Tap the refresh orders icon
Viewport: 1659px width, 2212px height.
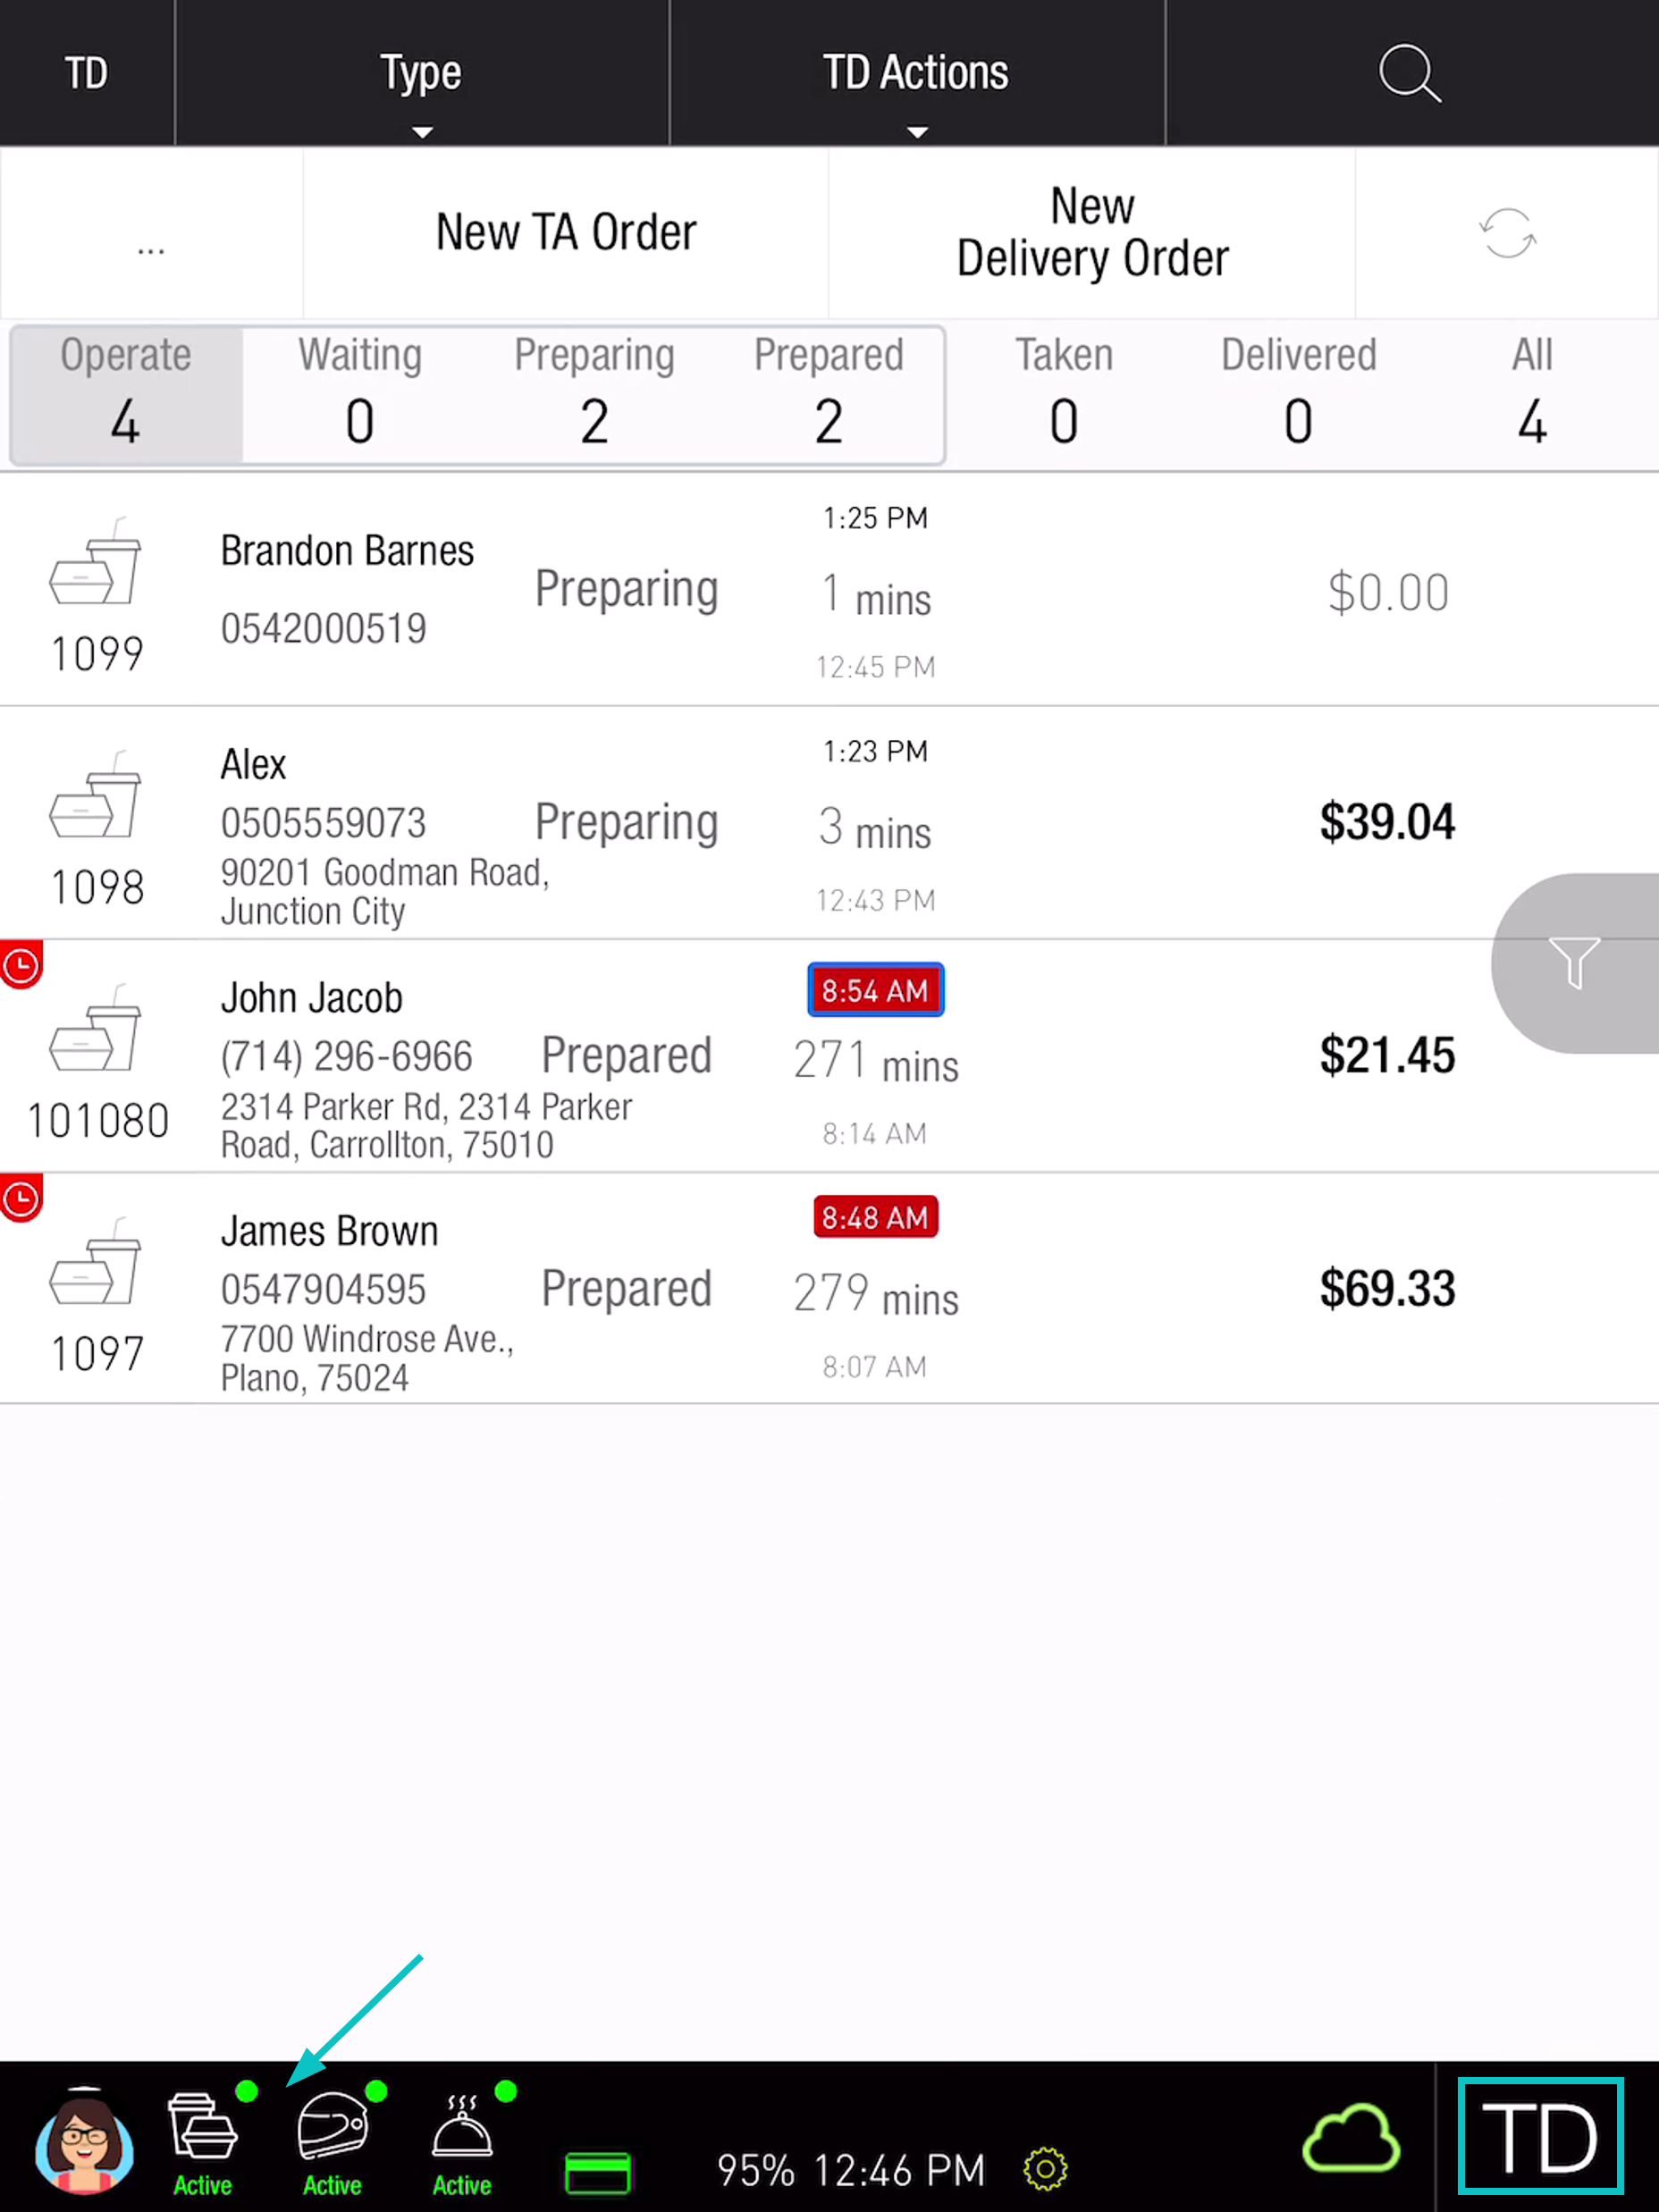click(1507, 233)
